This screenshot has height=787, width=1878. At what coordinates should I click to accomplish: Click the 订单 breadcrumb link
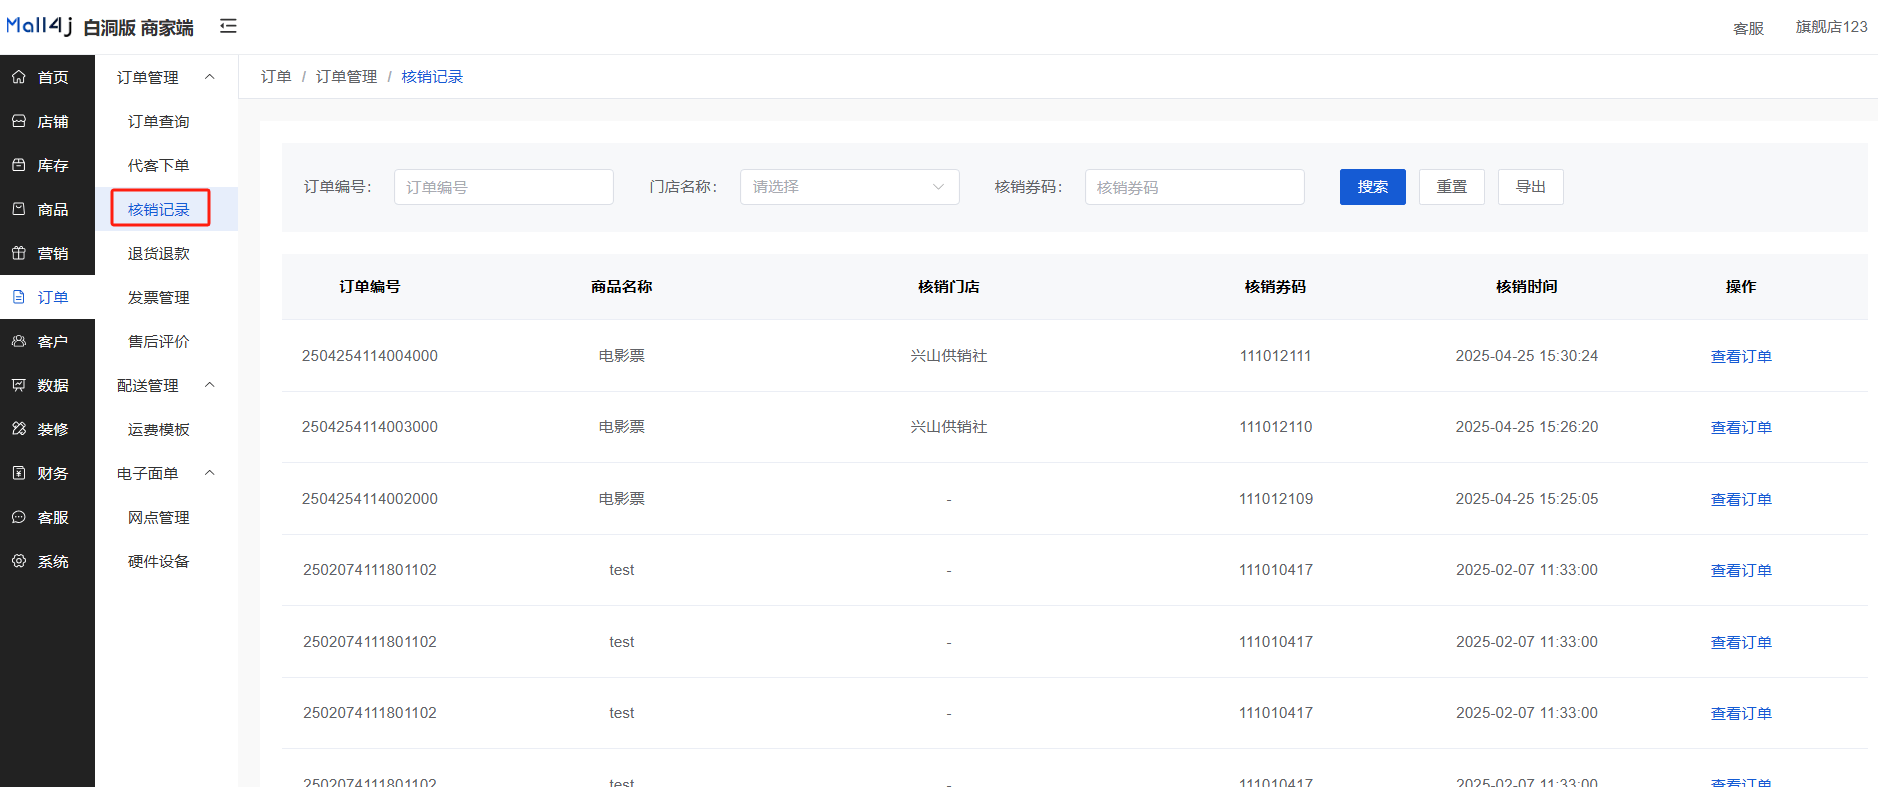point(276,77)
